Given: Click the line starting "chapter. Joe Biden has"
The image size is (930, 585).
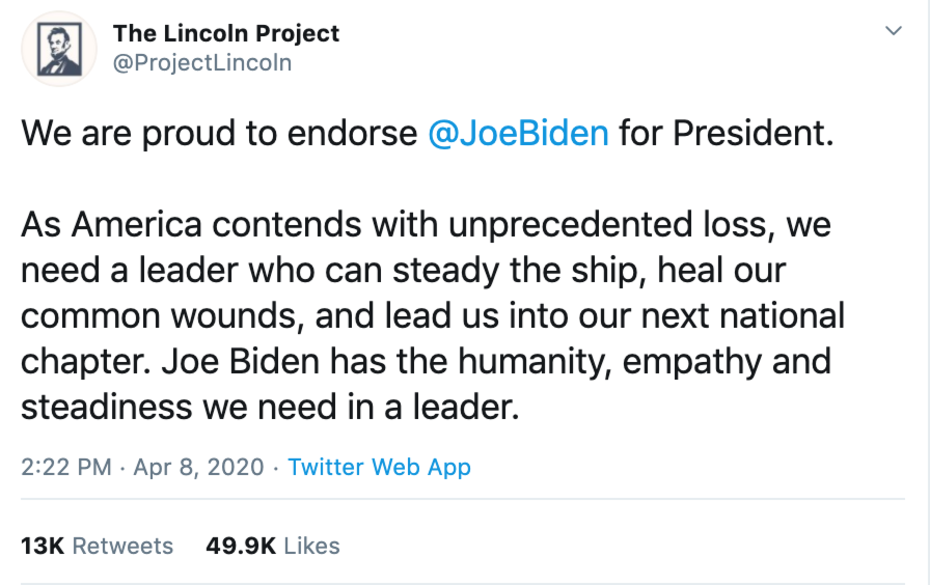Looking at the screenshot, I should pos(425,361).
